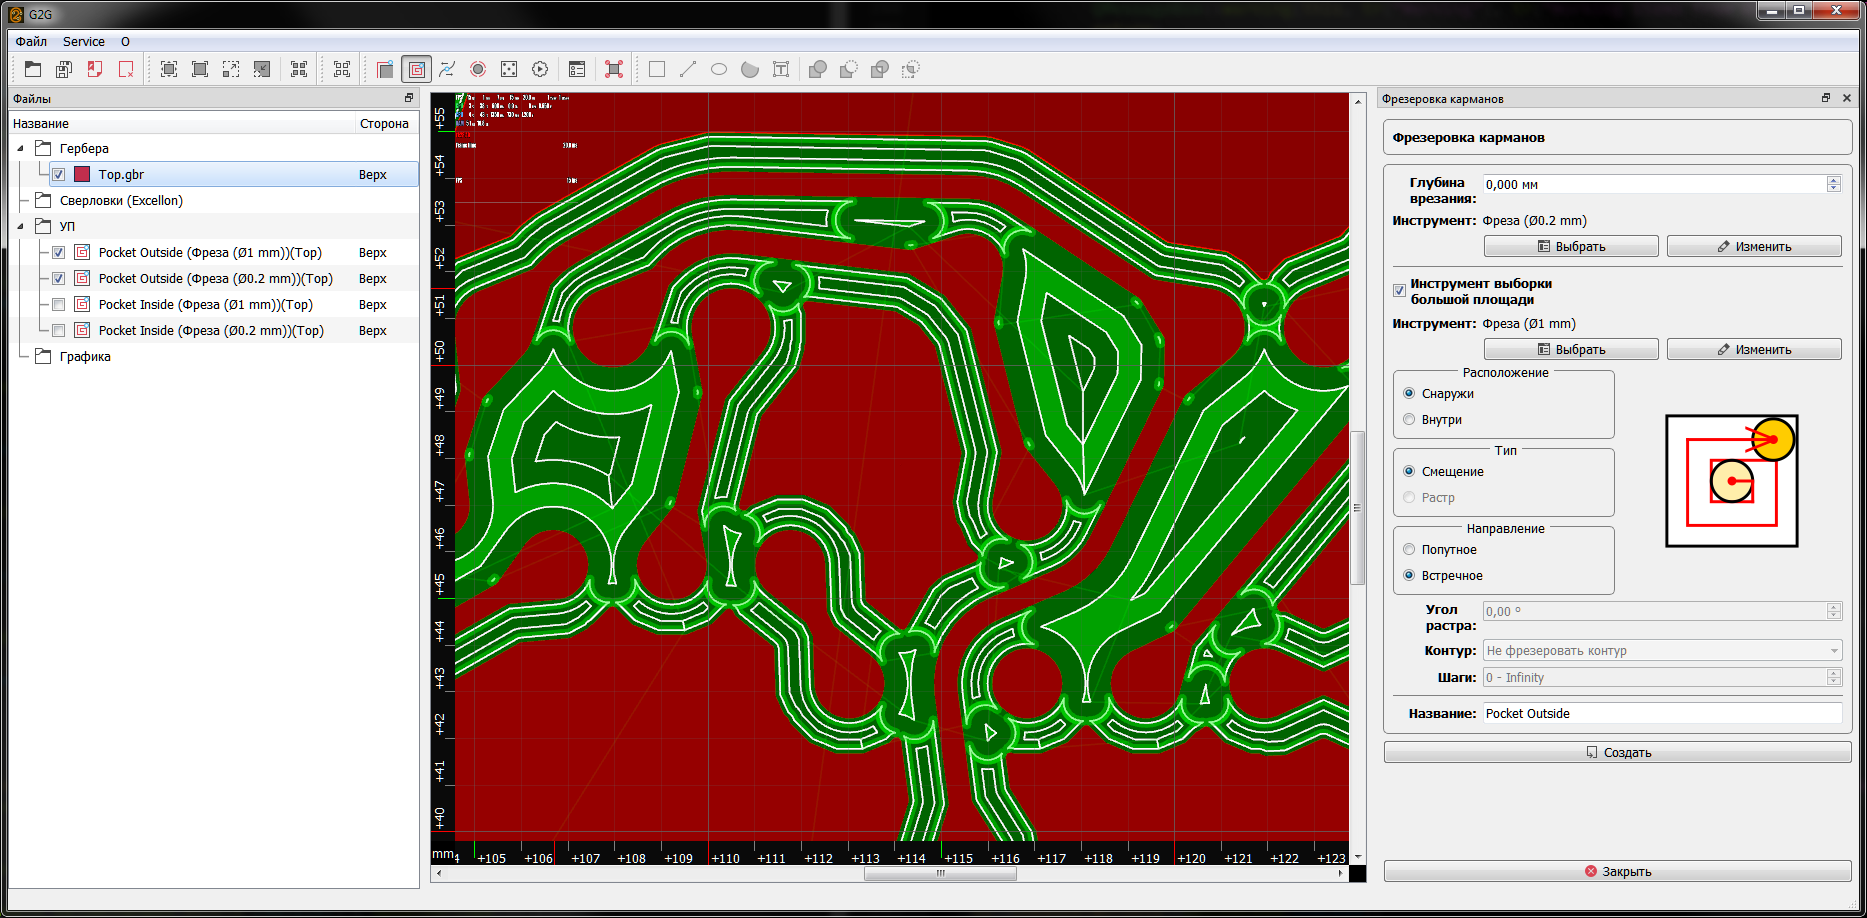
Task: Select the rectangle drawing tool
Action: [x=657, y=69]
